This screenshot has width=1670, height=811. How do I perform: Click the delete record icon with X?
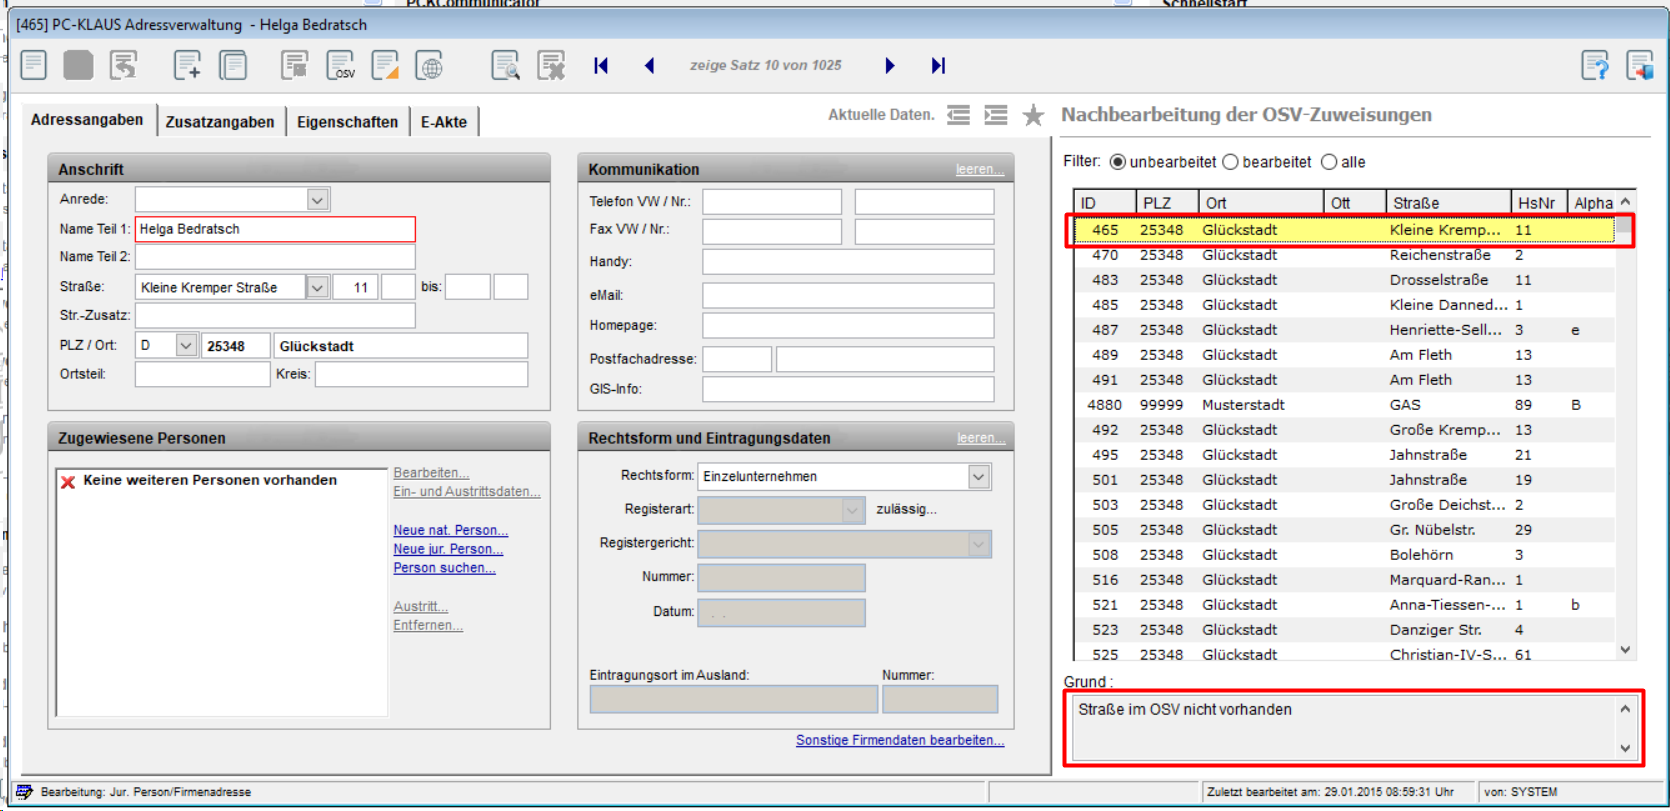coord(551,66)
